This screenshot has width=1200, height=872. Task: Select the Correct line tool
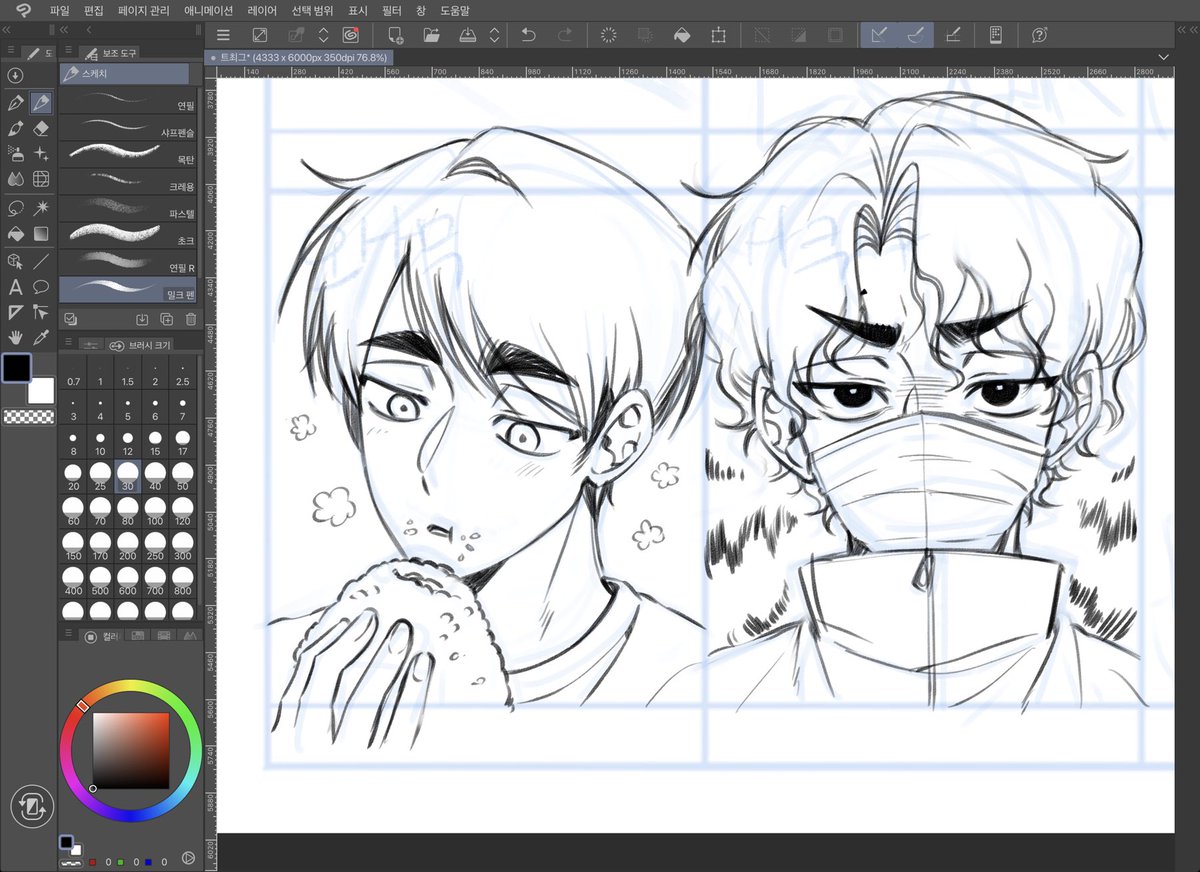(41, 312)
